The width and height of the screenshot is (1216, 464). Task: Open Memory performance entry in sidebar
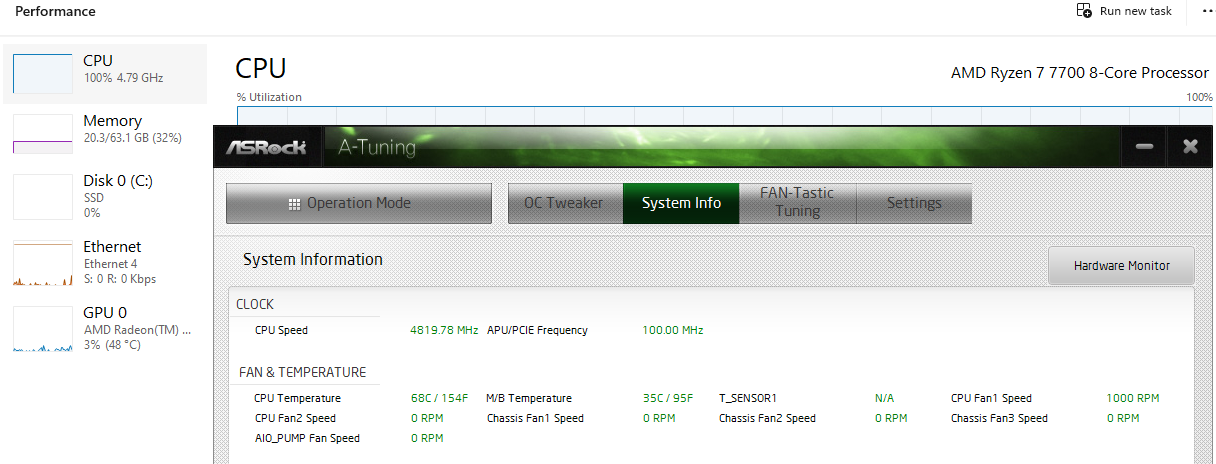point(104,133)
